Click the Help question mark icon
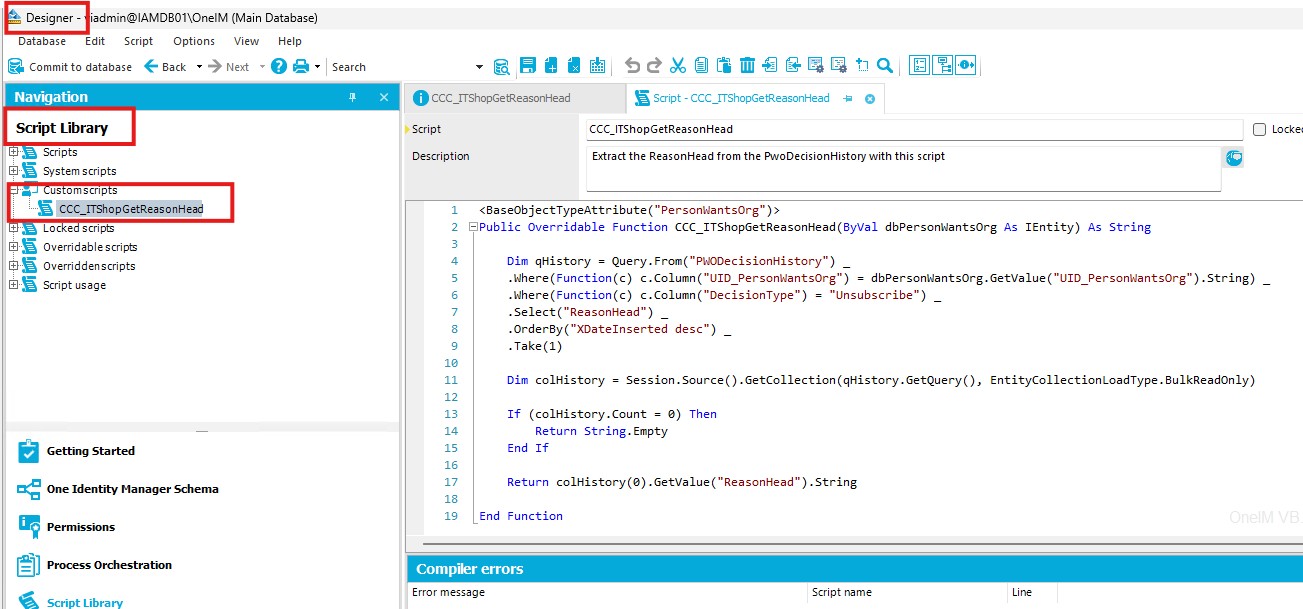Viewport: 1303px width, 609px height. point(279,66)
